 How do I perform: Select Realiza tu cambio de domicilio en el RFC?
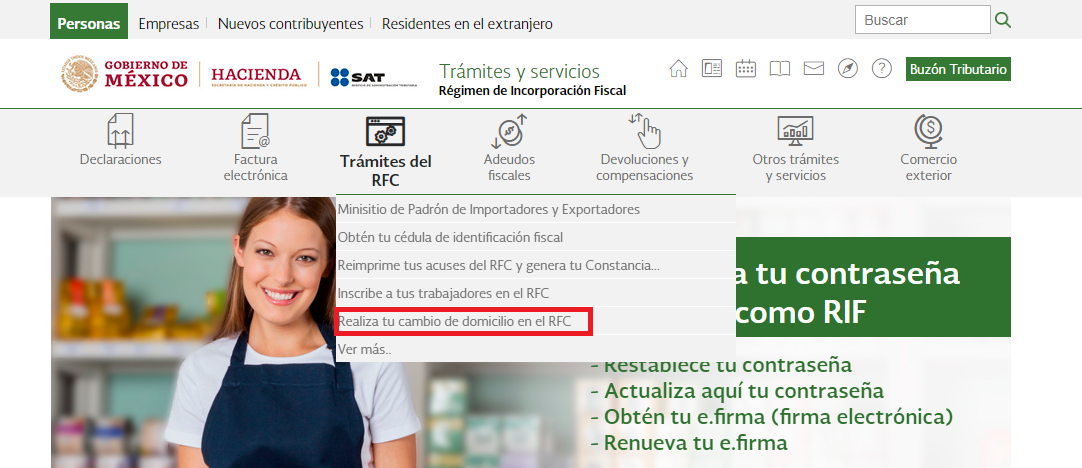pyautogui.click(x=535, y=322)
